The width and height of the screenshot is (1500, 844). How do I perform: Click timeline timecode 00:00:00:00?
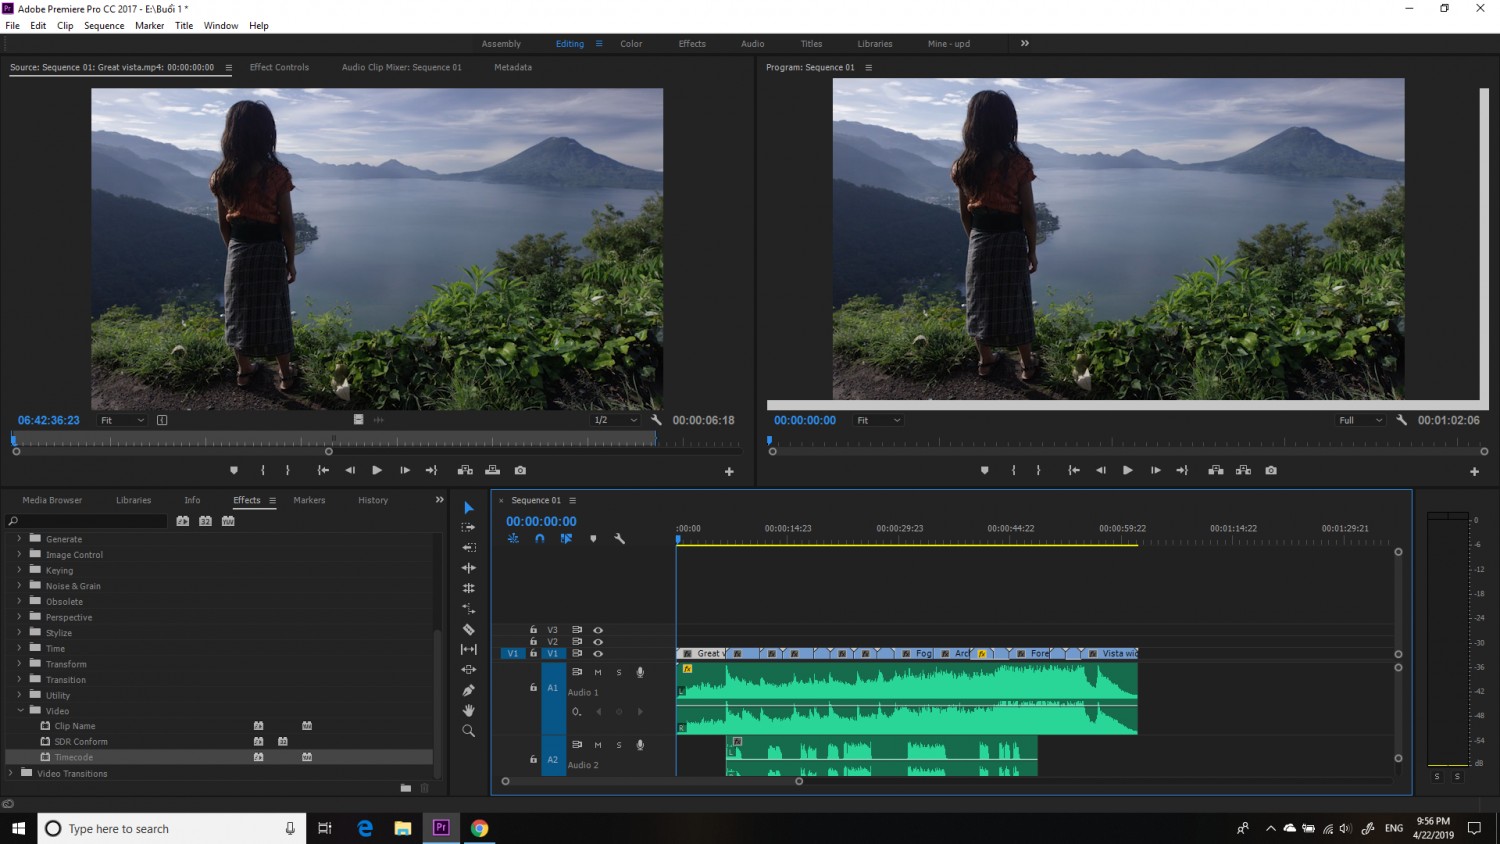click(x=541, y=521)
